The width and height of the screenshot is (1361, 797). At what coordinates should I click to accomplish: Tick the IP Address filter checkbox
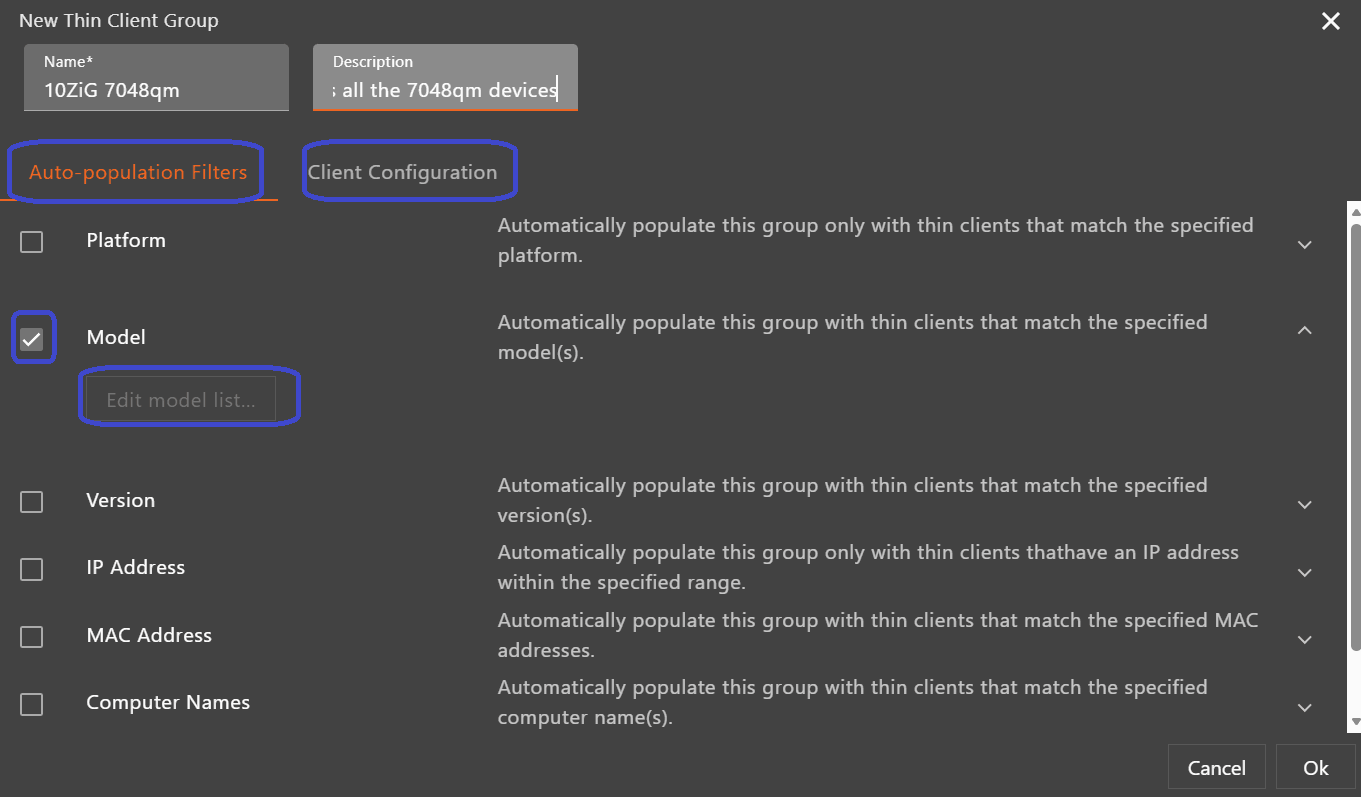(32, 569)
